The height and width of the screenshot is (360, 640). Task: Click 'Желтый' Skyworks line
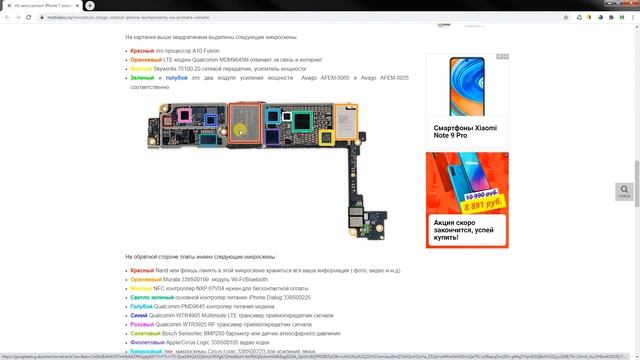(x=218, y=69)
